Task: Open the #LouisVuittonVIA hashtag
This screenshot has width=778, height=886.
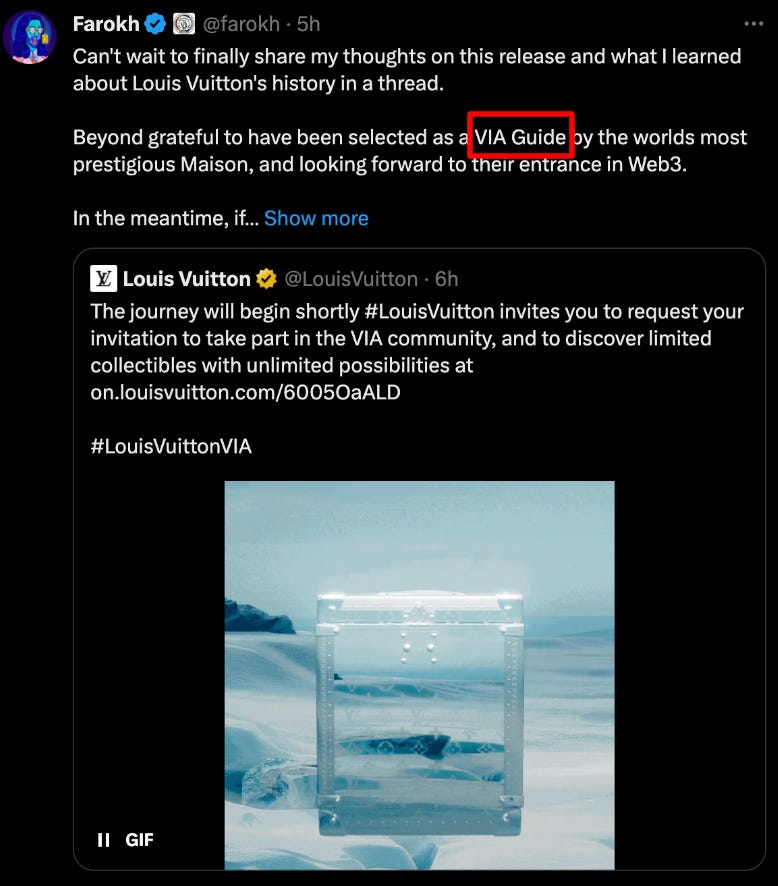Action: [x=171, y=446]
